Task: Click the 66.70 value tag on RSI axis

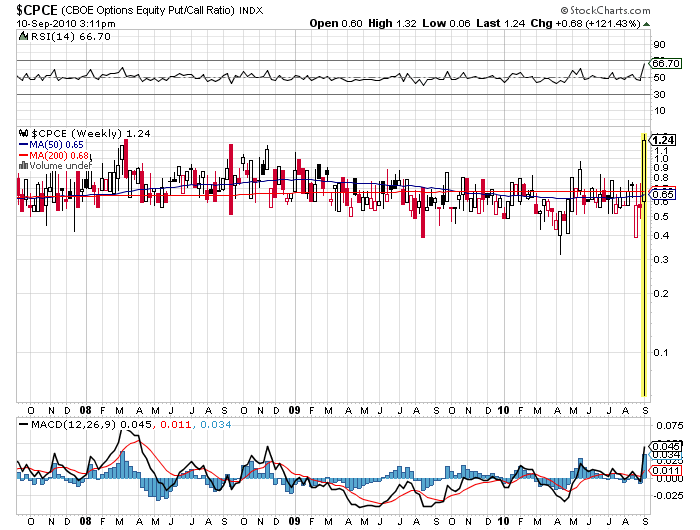Action: click(x=666, y=63)
